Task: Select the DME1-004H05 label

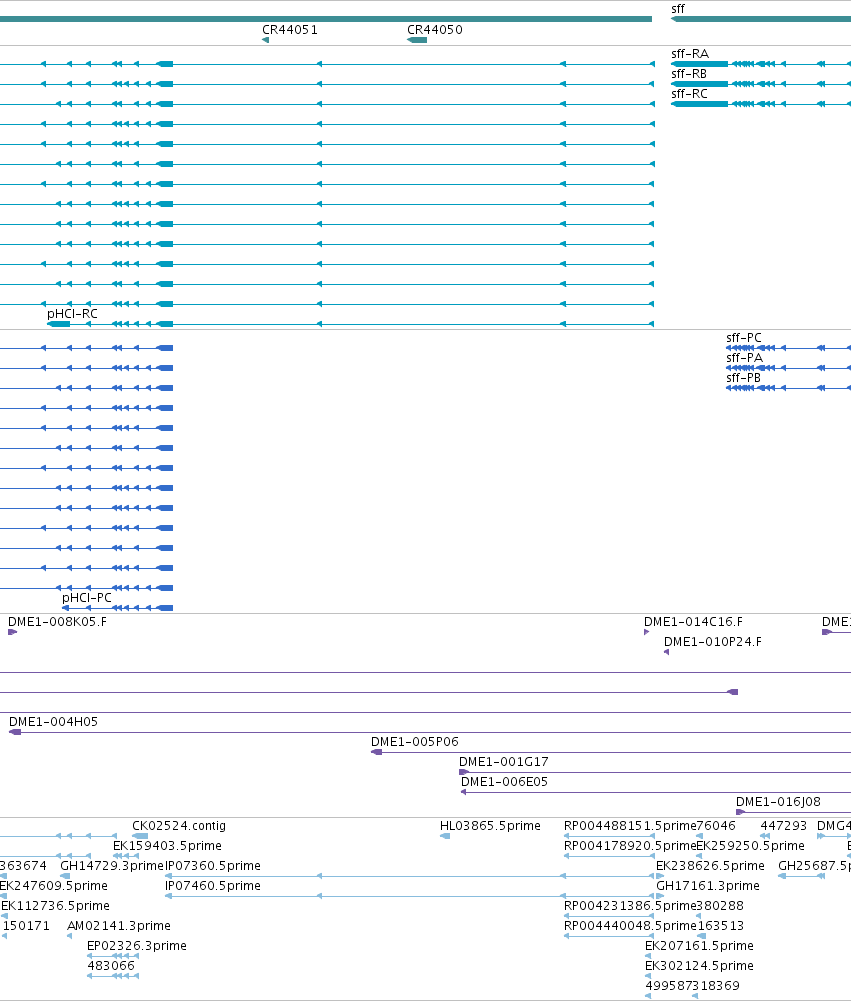Action: click(x=54, y=722)
